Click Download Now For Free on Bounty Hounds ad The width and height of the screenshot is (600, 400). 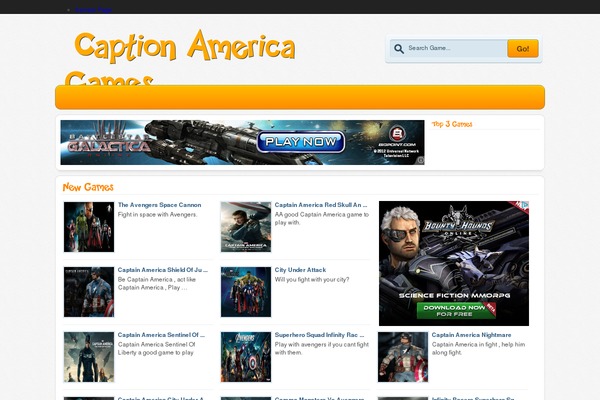(455, 310)
